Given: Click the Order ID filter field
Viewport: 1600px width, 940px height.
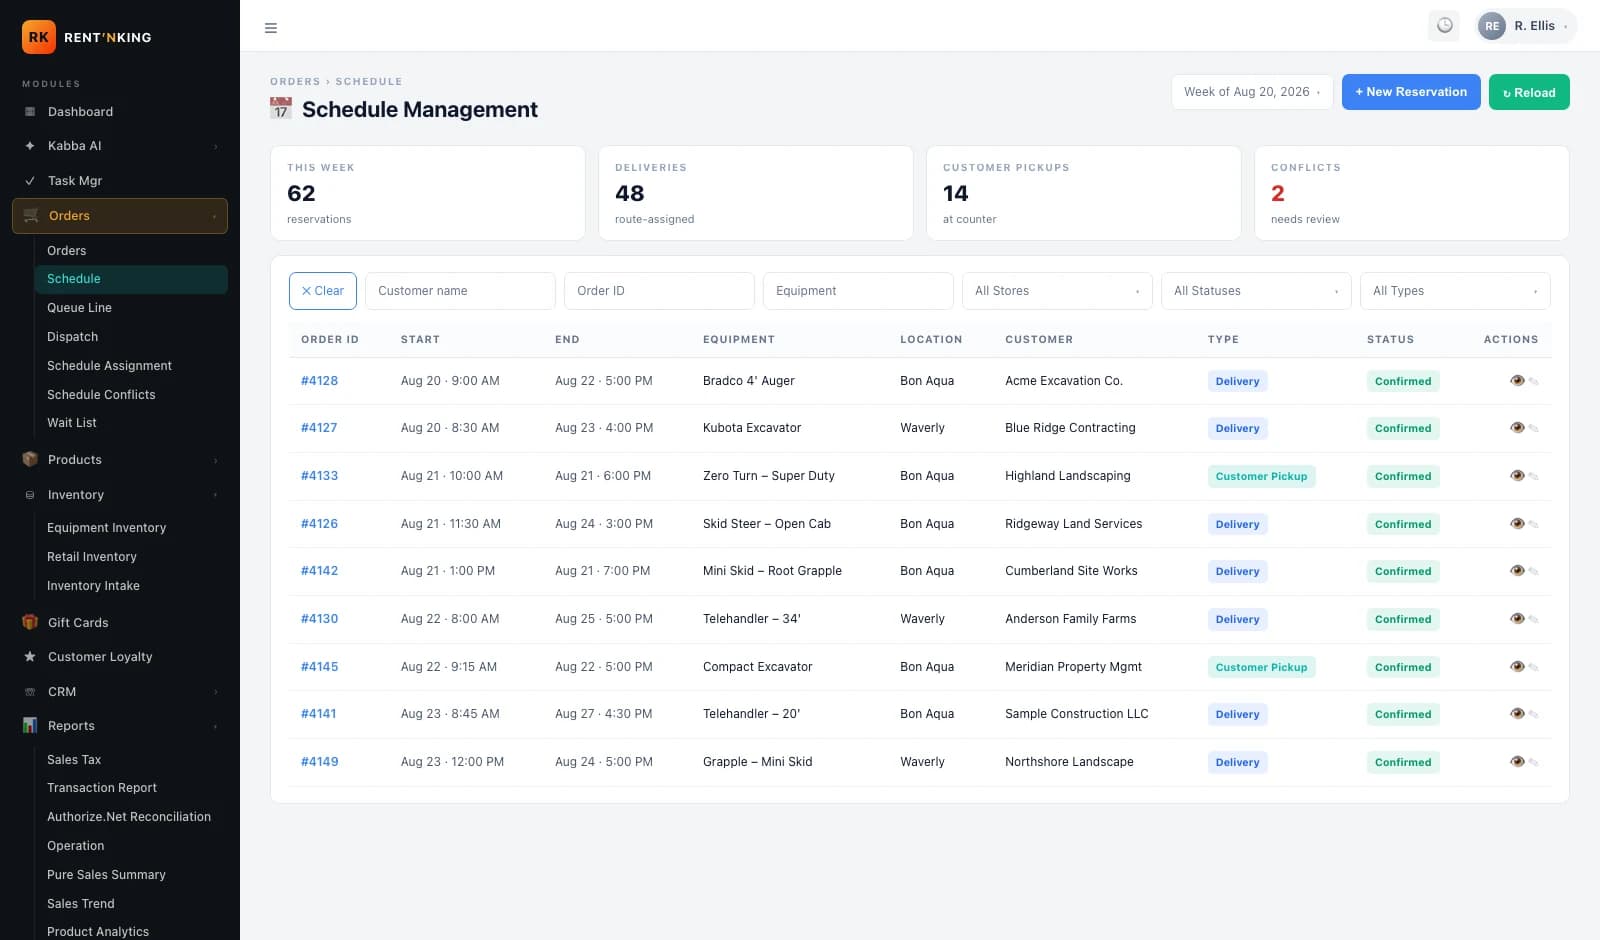Looking at the screenshot, I should (x=659, y=291).
